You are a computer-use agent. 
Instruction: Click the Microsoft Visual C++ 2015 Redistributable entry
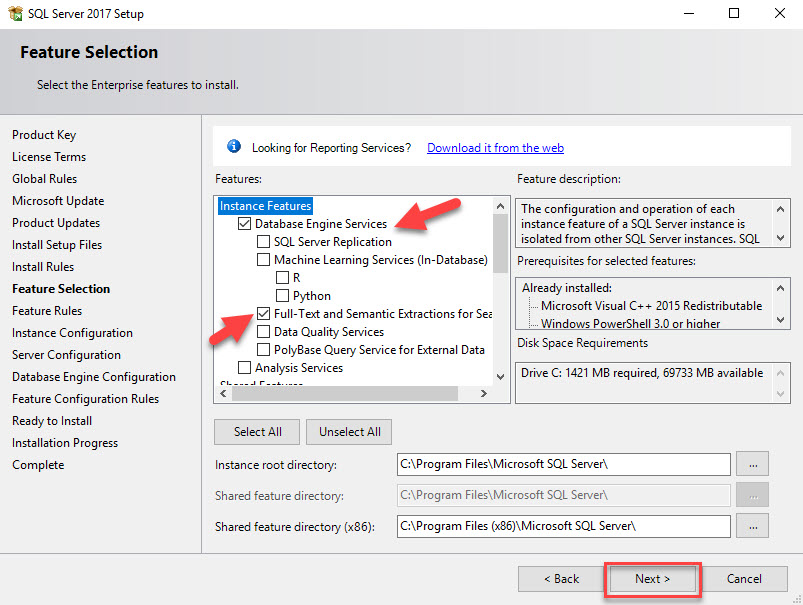pos(651,306)
